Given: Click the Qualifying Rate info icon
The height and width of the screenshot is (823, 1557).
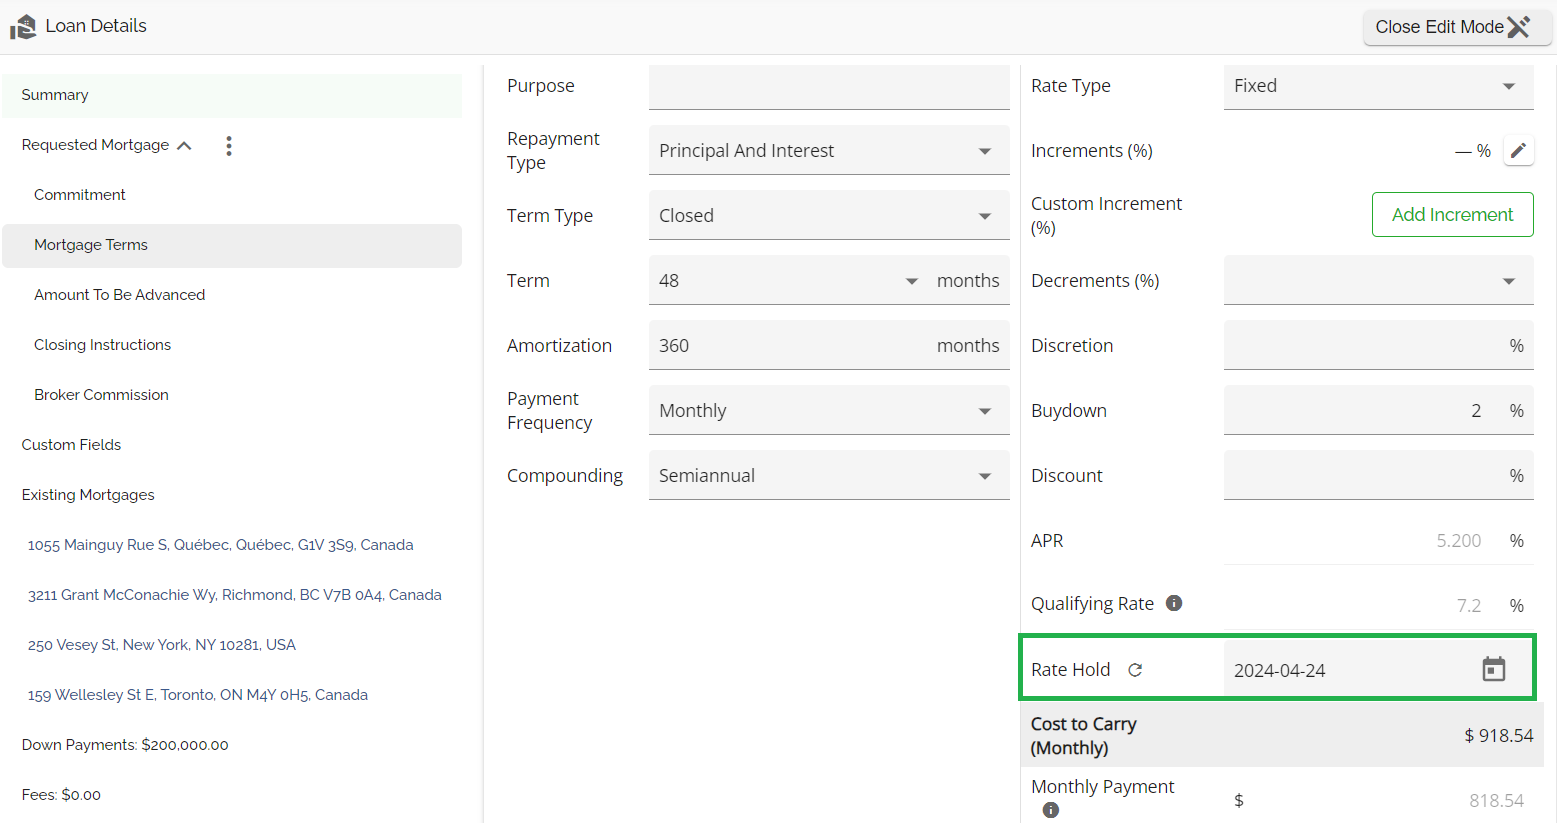Looking at the screenshot, I should 1174,603.
